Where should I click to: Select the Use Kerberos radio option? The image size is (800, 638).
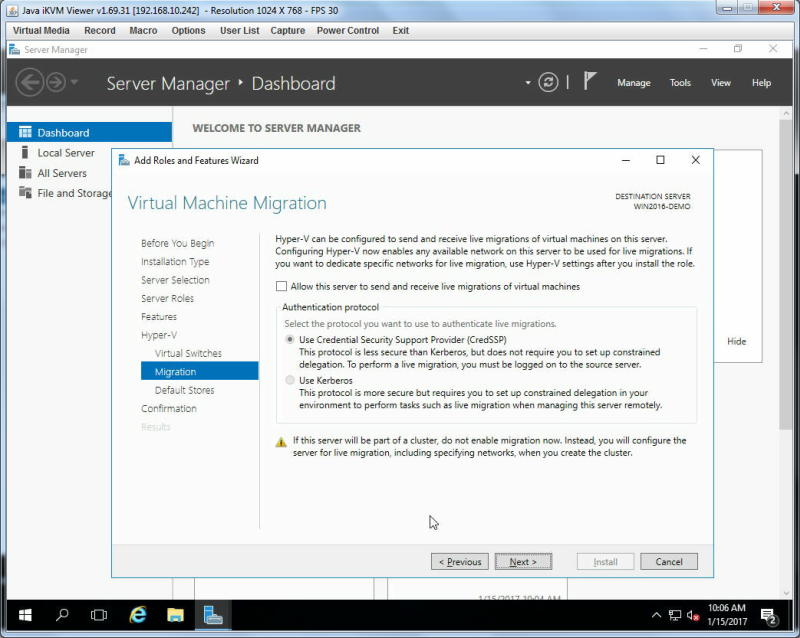click(x=290, y=380)
